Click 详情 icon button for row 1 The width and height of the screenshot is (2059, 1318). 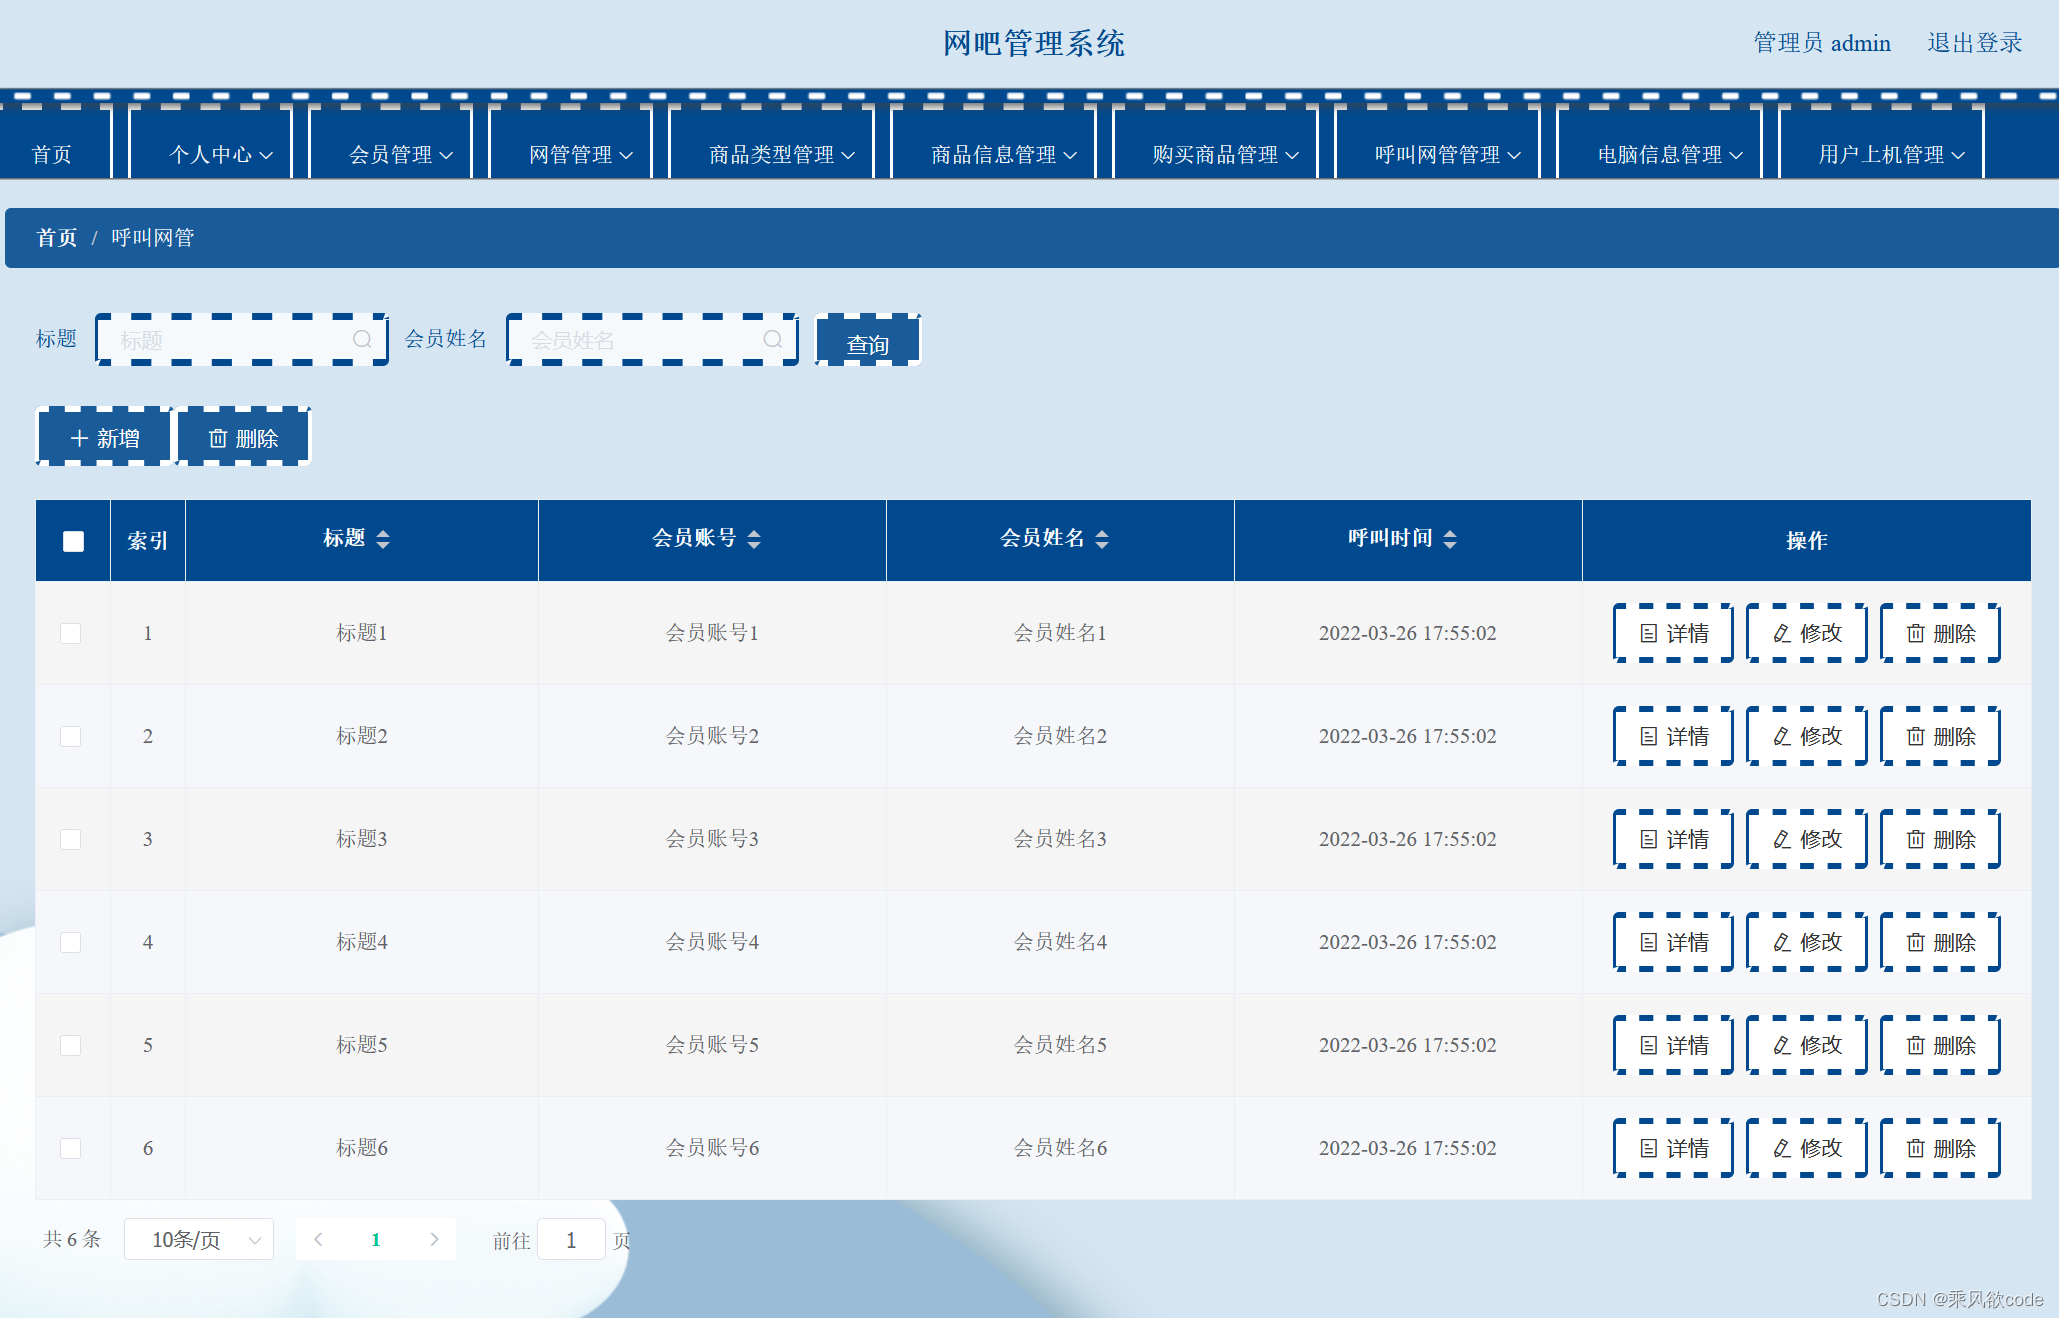[1673, 633]
